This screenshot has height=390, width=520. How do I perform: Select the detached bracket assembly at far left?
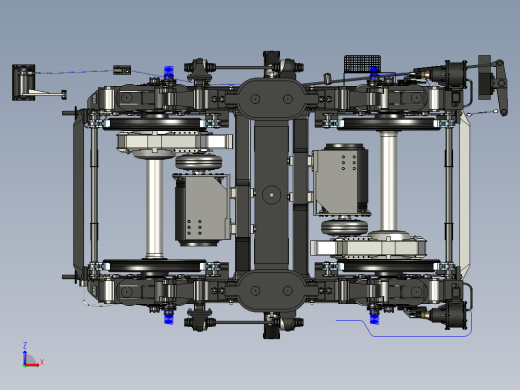[x=39, y=83]
